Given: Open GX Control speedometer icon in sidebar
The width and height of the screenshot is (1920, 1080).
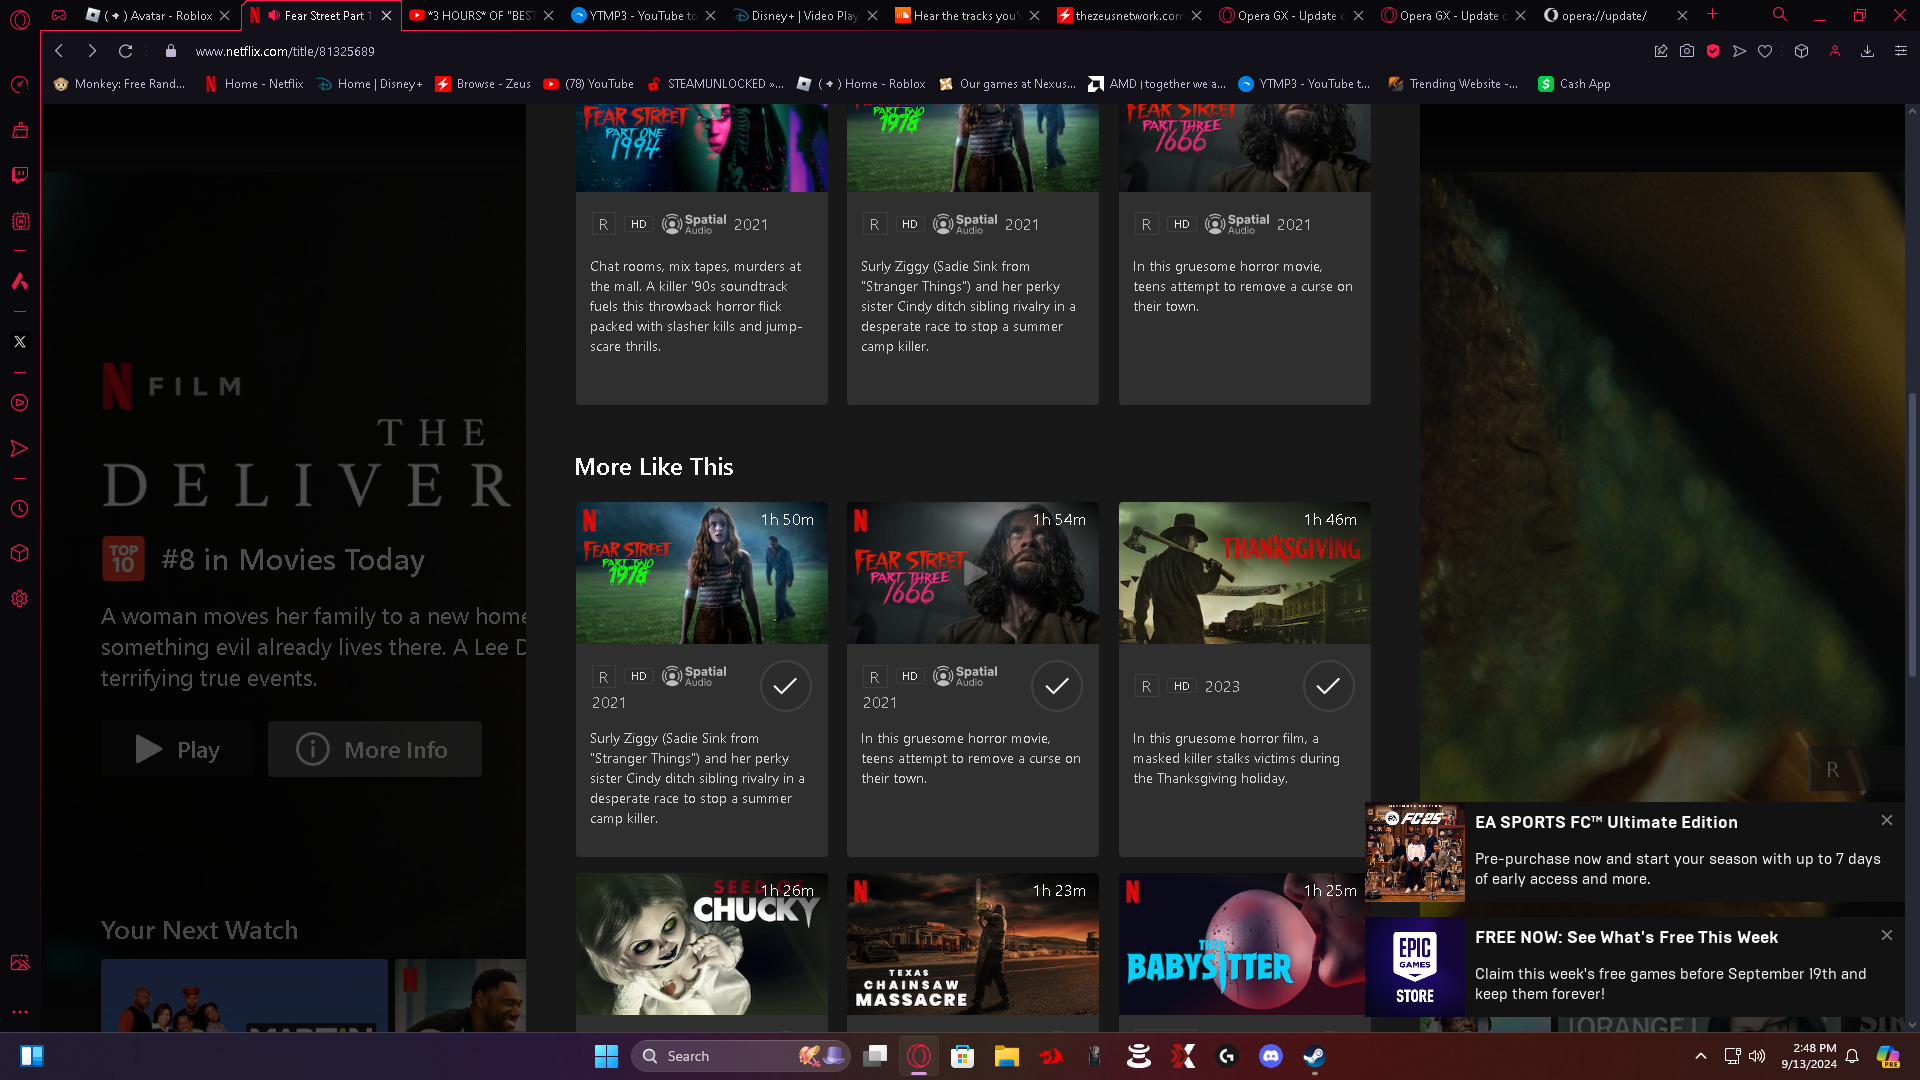Looking at the screenshot, I should tap(19, 85).
